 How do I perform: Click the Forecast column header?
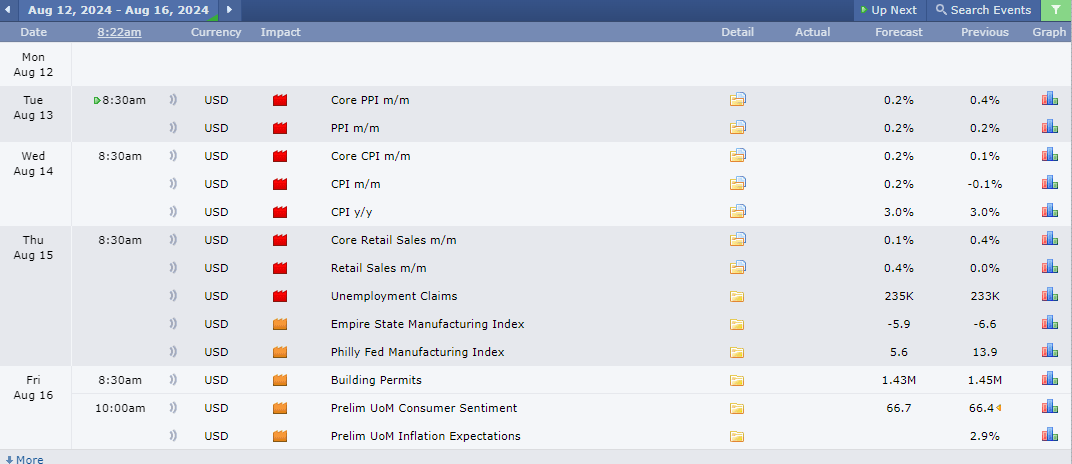898,32
